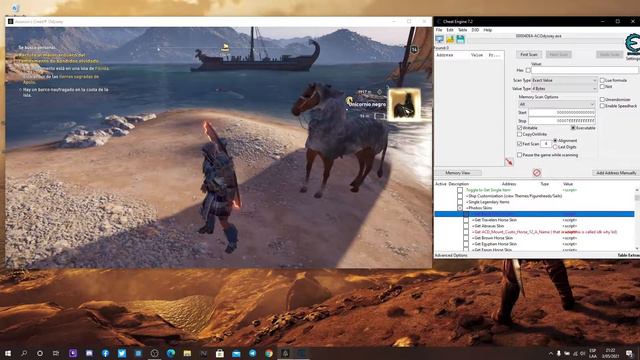Open Microsoft Store on taskbar
Image resolution: width=640 pixels, height=360 pixels.
(x=220, y=353)
